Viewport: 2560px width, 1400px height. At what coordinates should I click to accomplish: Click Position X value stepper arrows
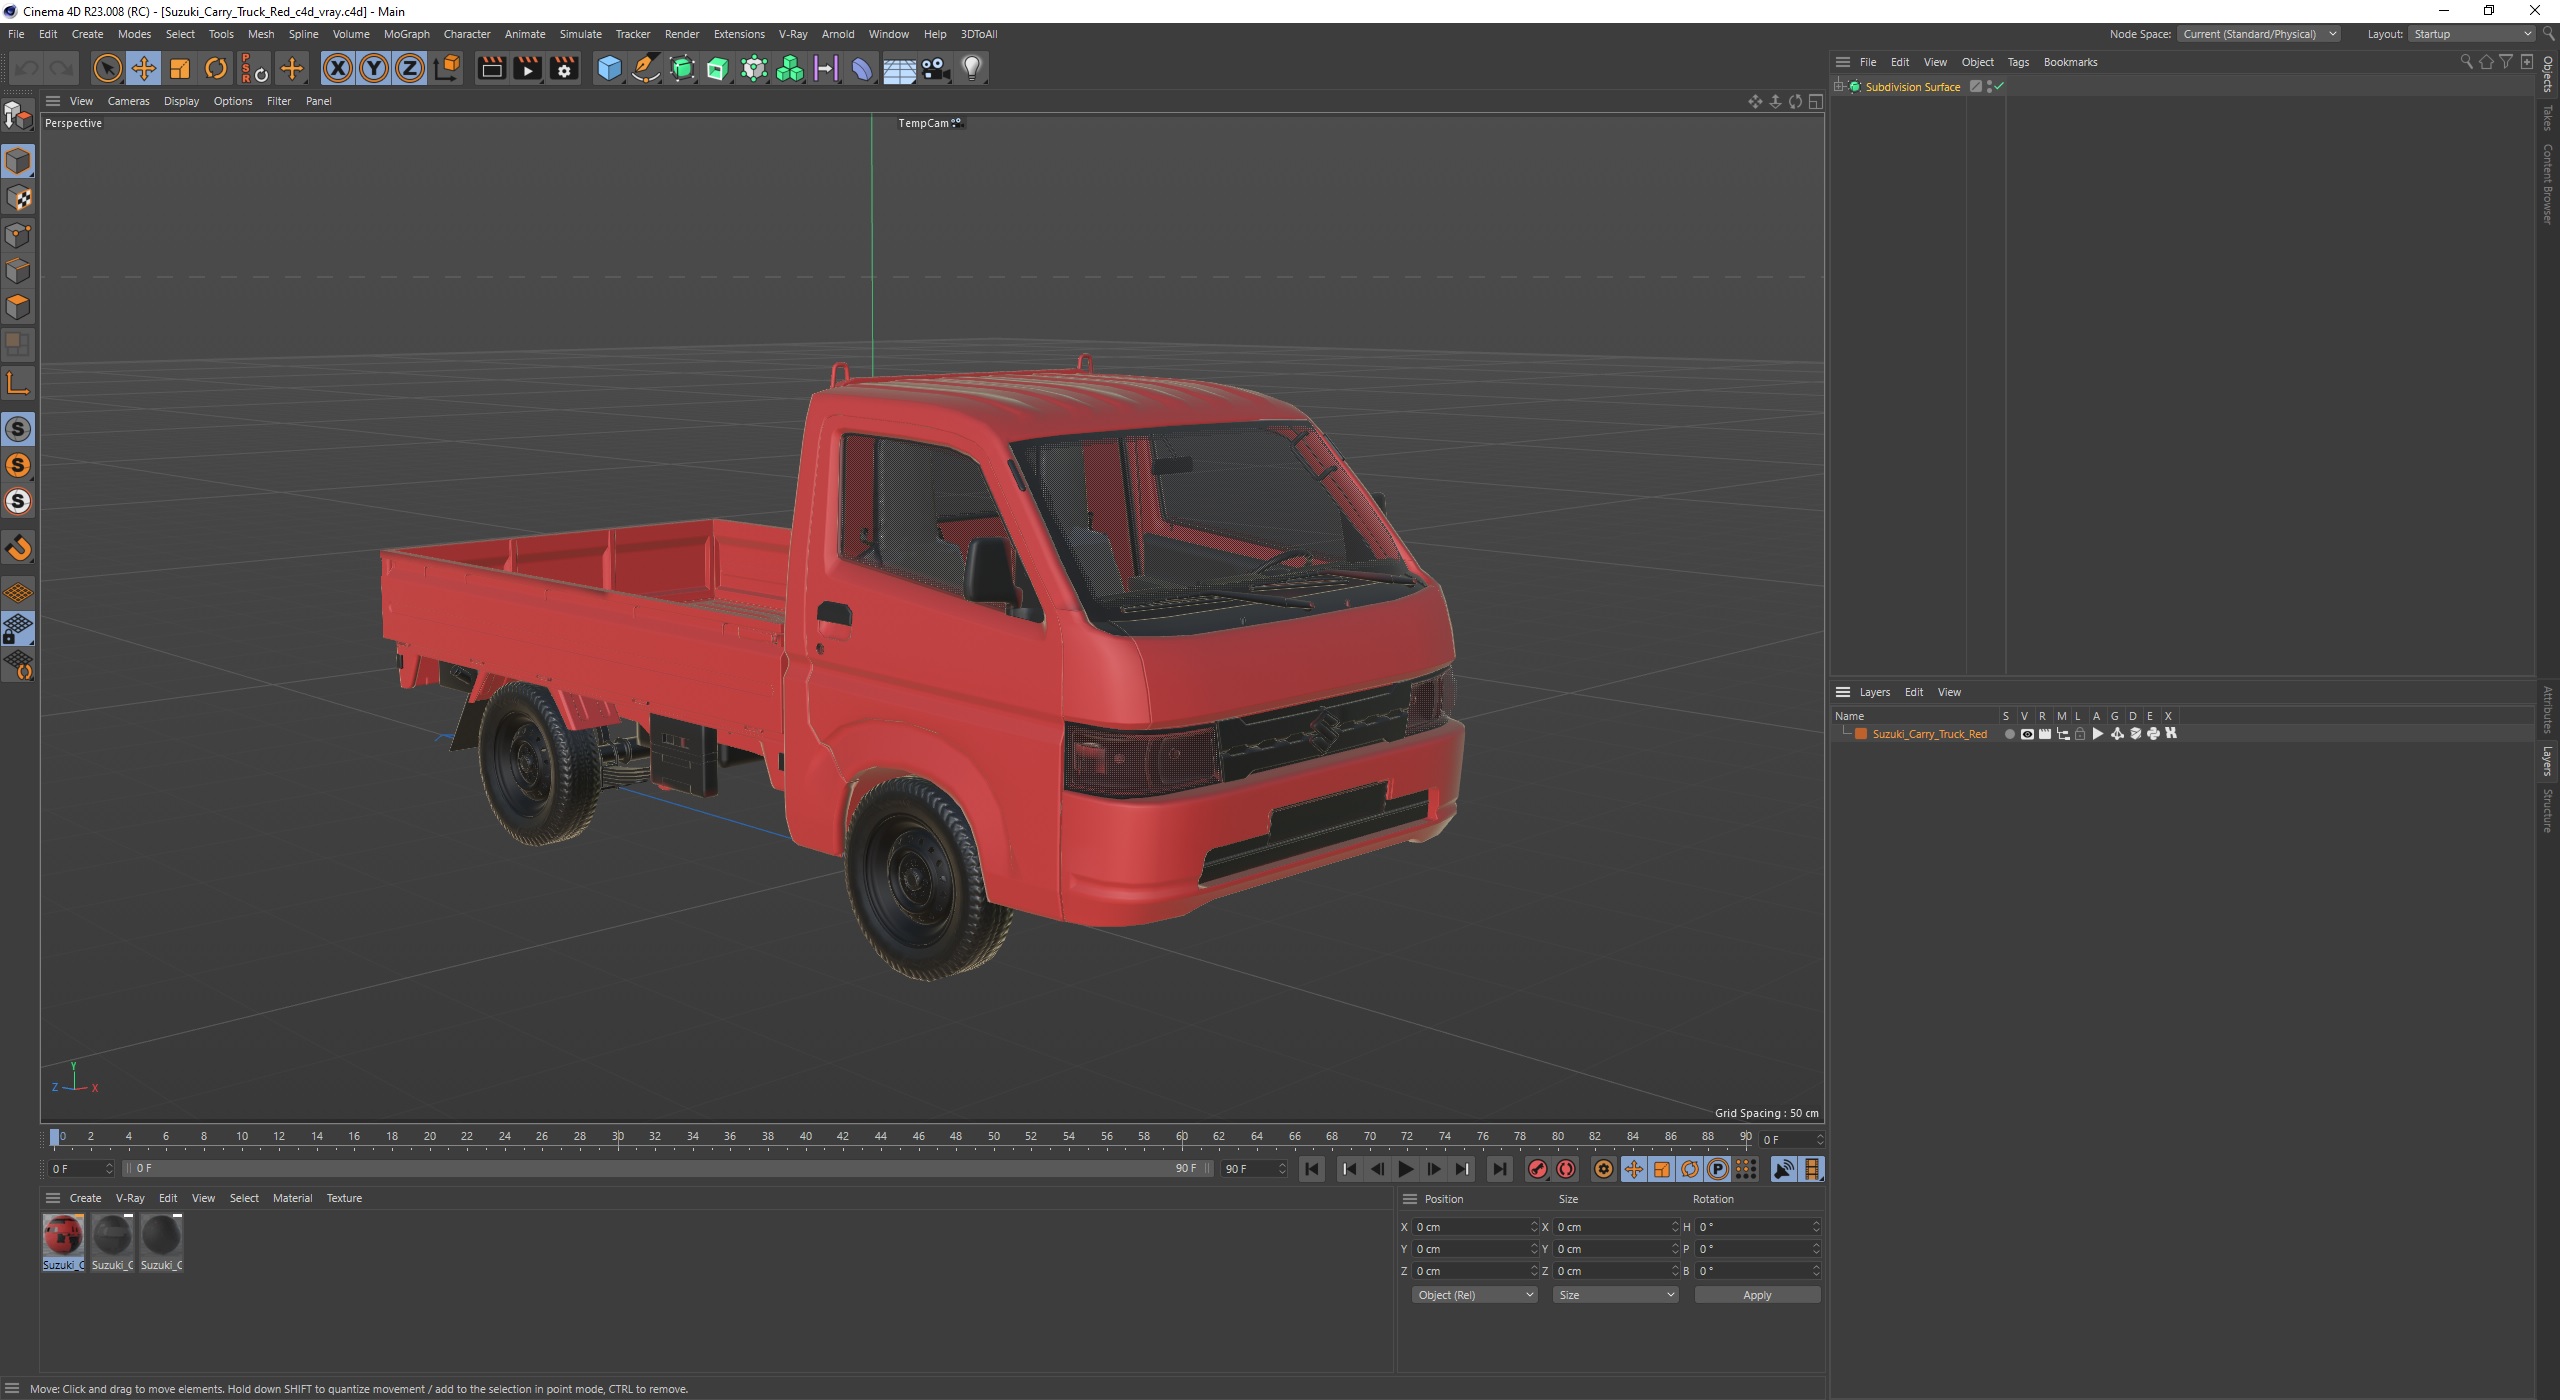coord(1534,1227)
